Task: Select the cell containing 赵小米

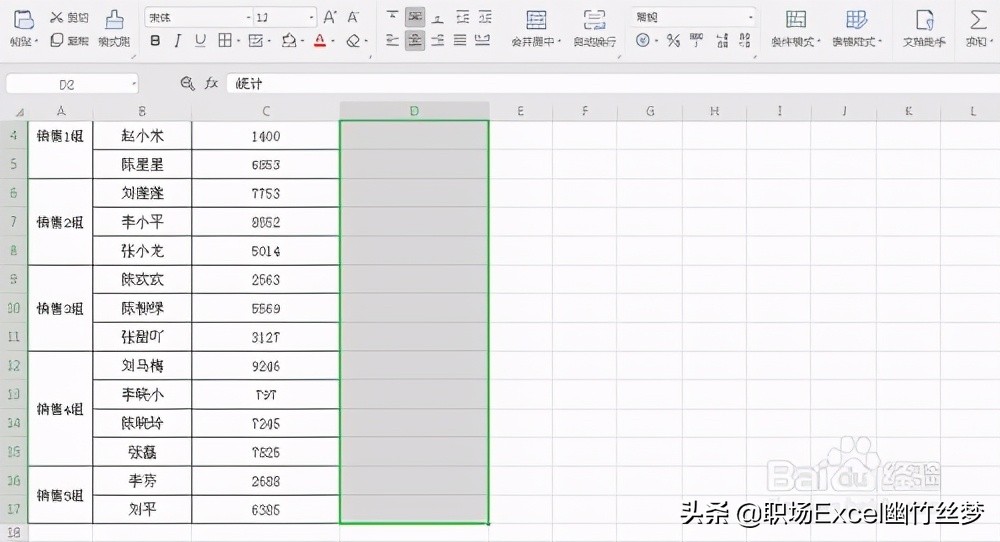Action: point(142,136)
